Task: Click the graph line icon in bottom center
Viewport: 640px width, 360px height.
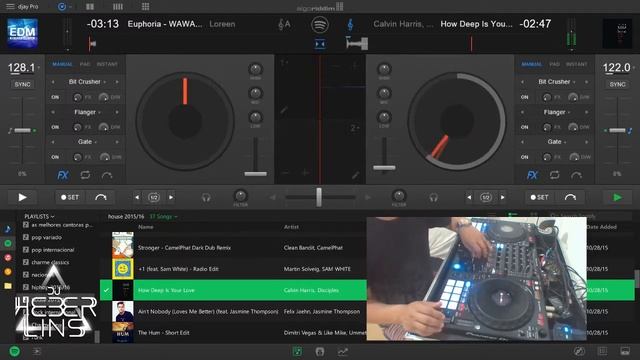Action: 342,351
